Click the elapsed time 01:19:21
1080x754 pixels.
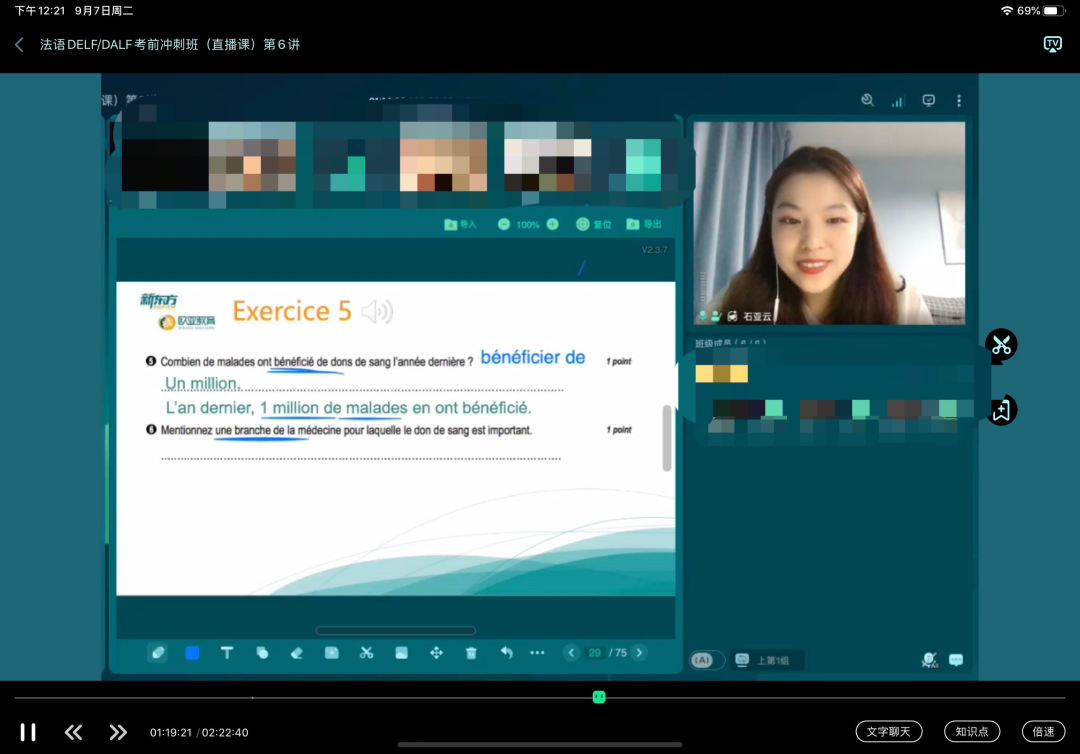point(171,733)
